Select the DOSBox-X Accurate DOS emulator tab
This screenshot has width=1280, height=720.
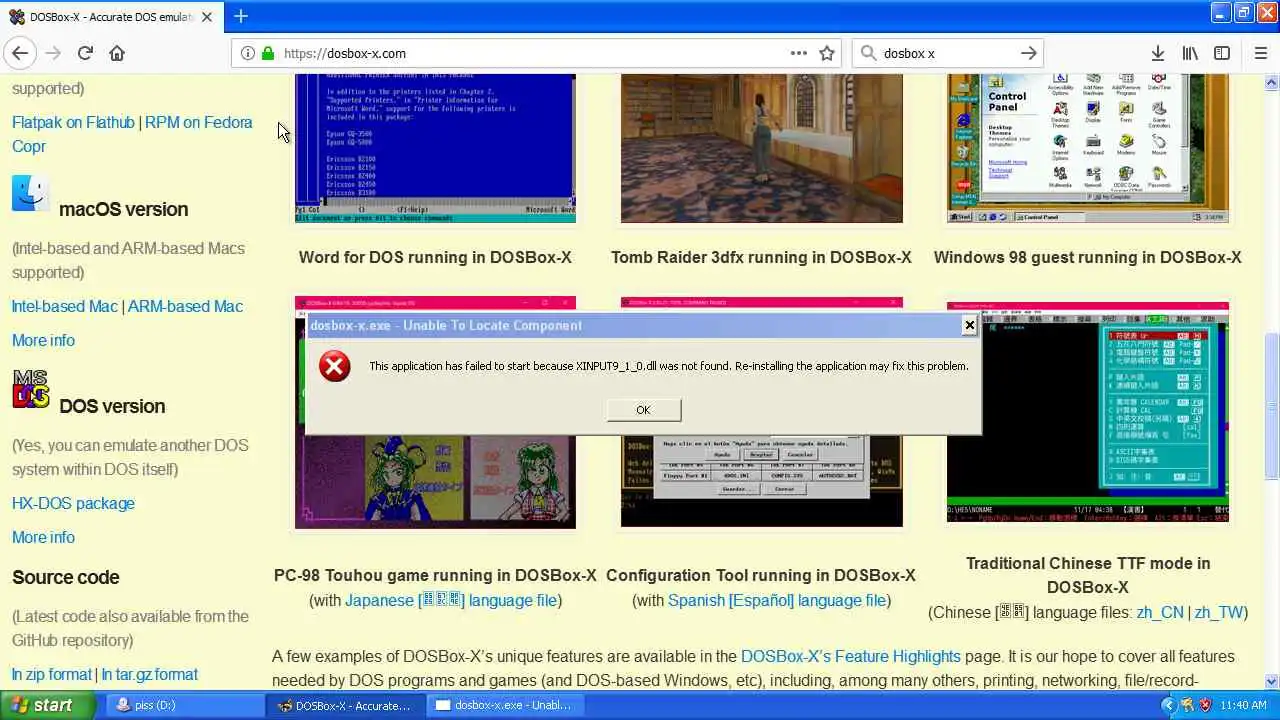point(110,17)
